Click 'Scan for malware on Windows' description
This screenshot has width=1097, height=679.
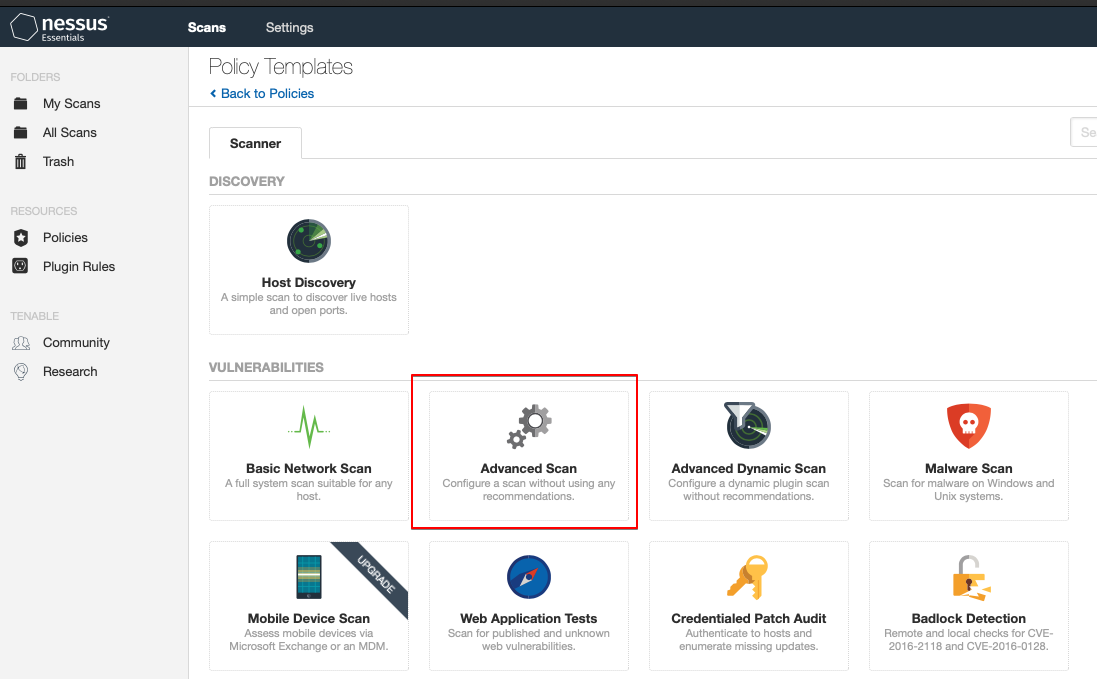[x=968, y=489]
